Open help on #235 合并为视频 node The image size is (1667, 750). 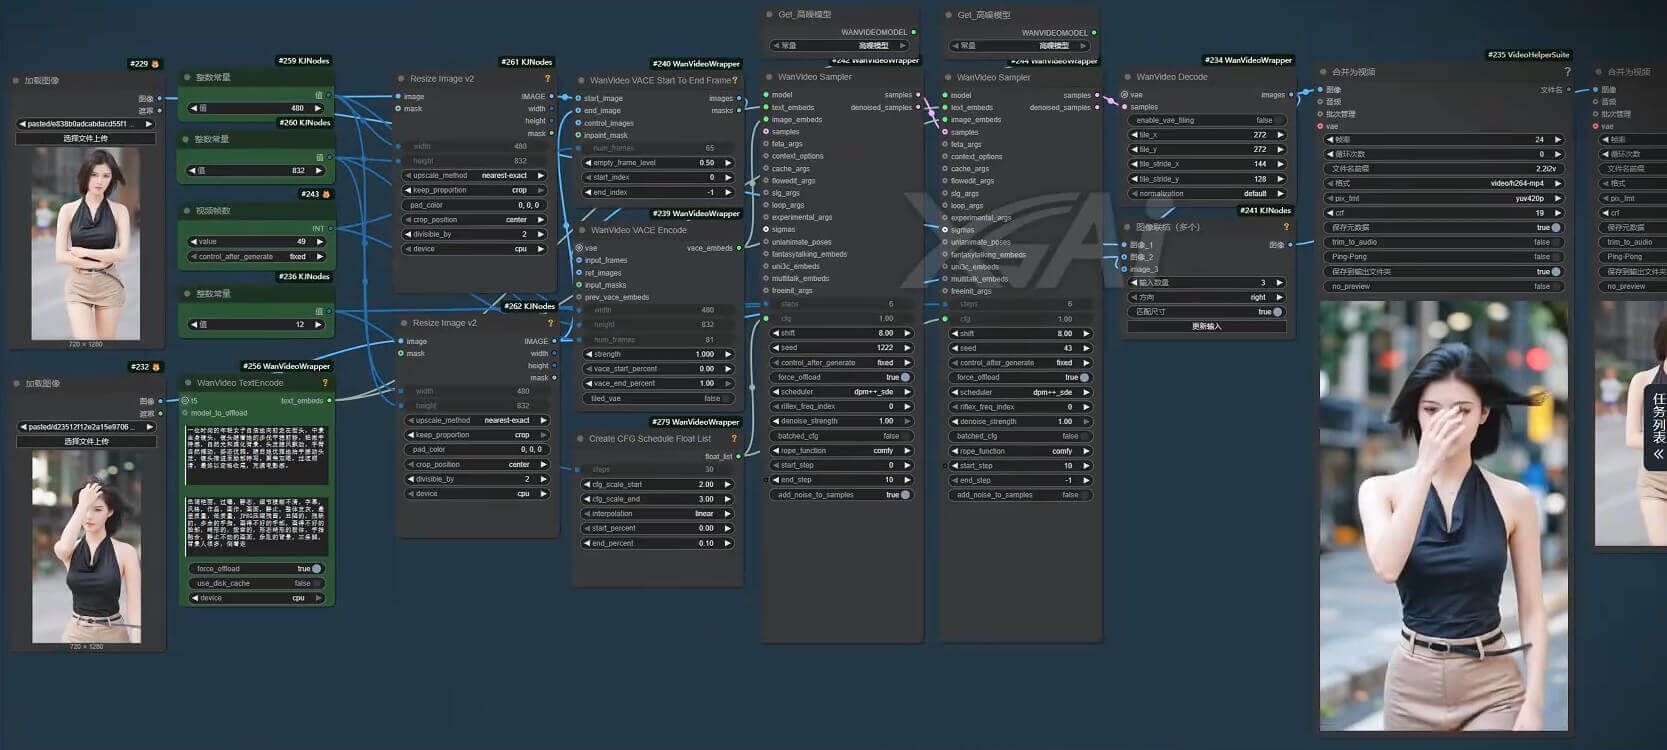click(x=1567, y=72)
